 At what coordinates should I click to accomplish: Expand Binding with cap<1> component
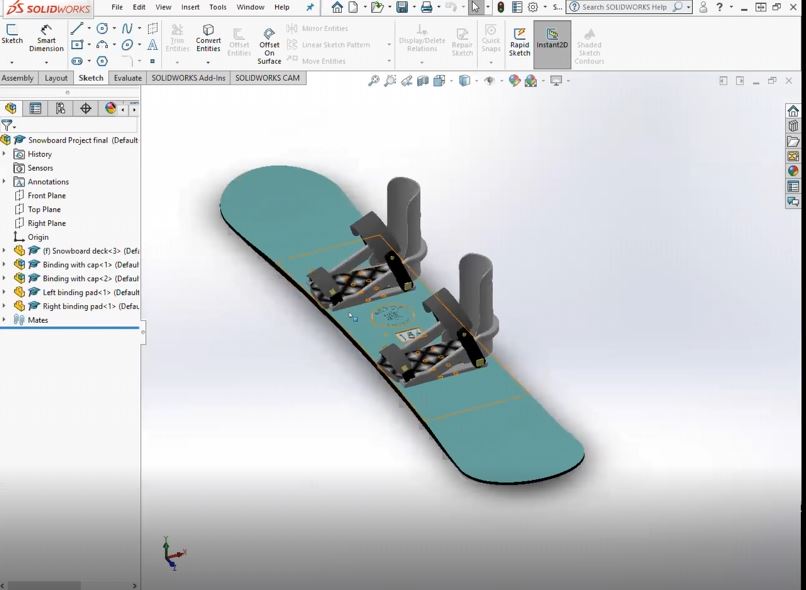point(5,265)
